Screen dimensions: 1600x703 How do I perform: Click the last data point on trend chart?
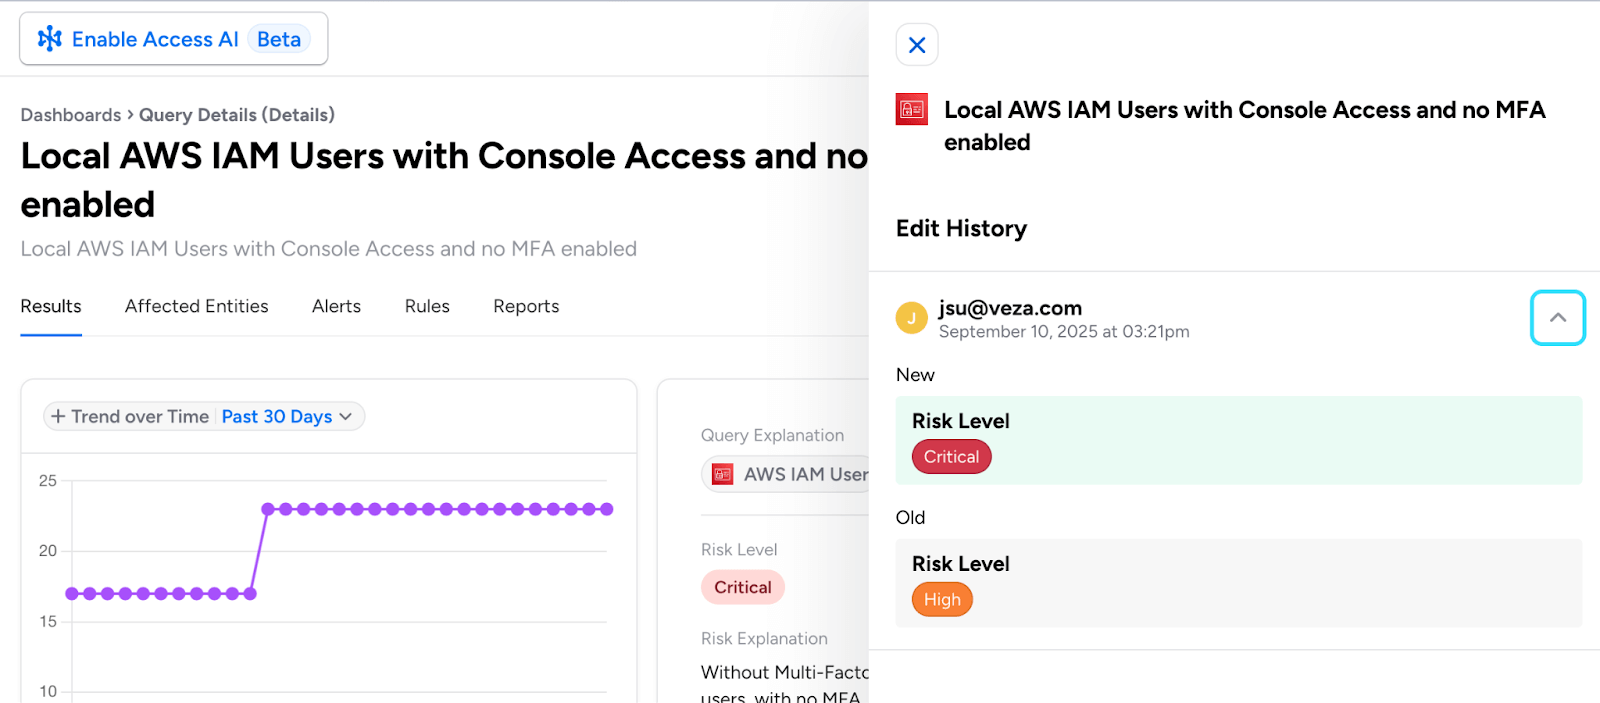pyautogui.click(x=606, y=509)
